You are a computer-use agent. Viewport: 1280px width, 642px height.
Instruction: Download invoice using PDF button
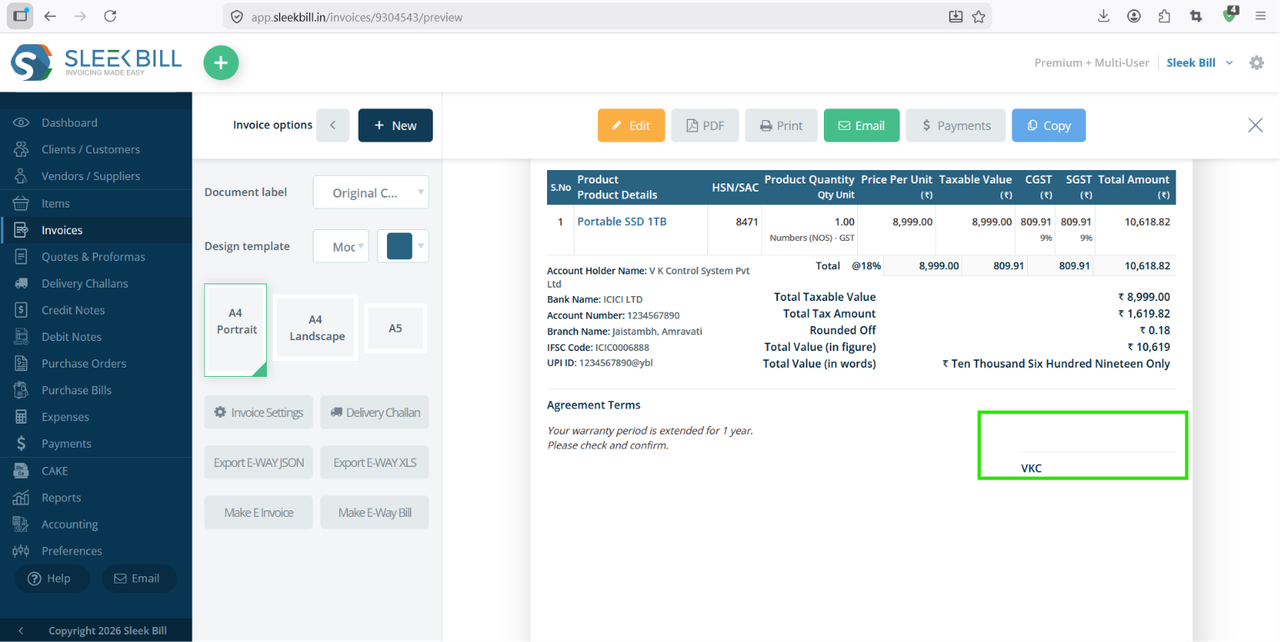pyautogui.click(x=705, y=125)
